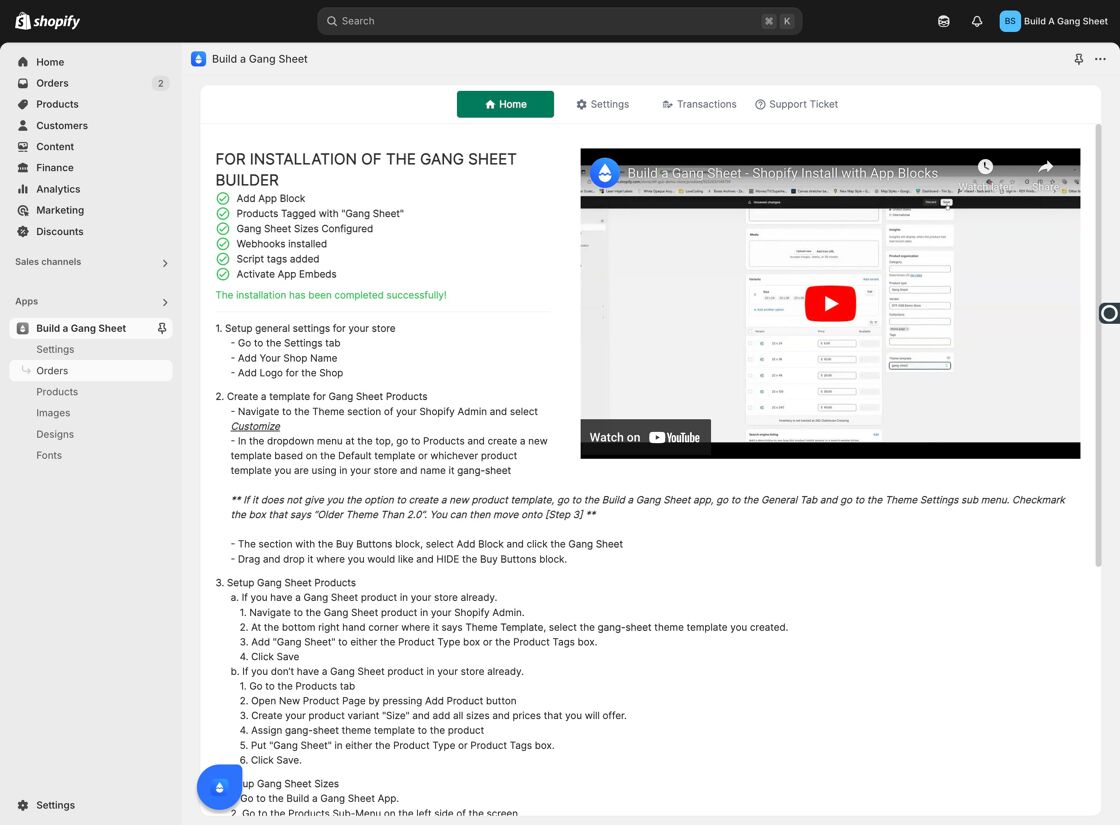1120x825 pixels.
Task: Switch to the Transactions tab
Action: pyautogui.click(x=699, y=104)
